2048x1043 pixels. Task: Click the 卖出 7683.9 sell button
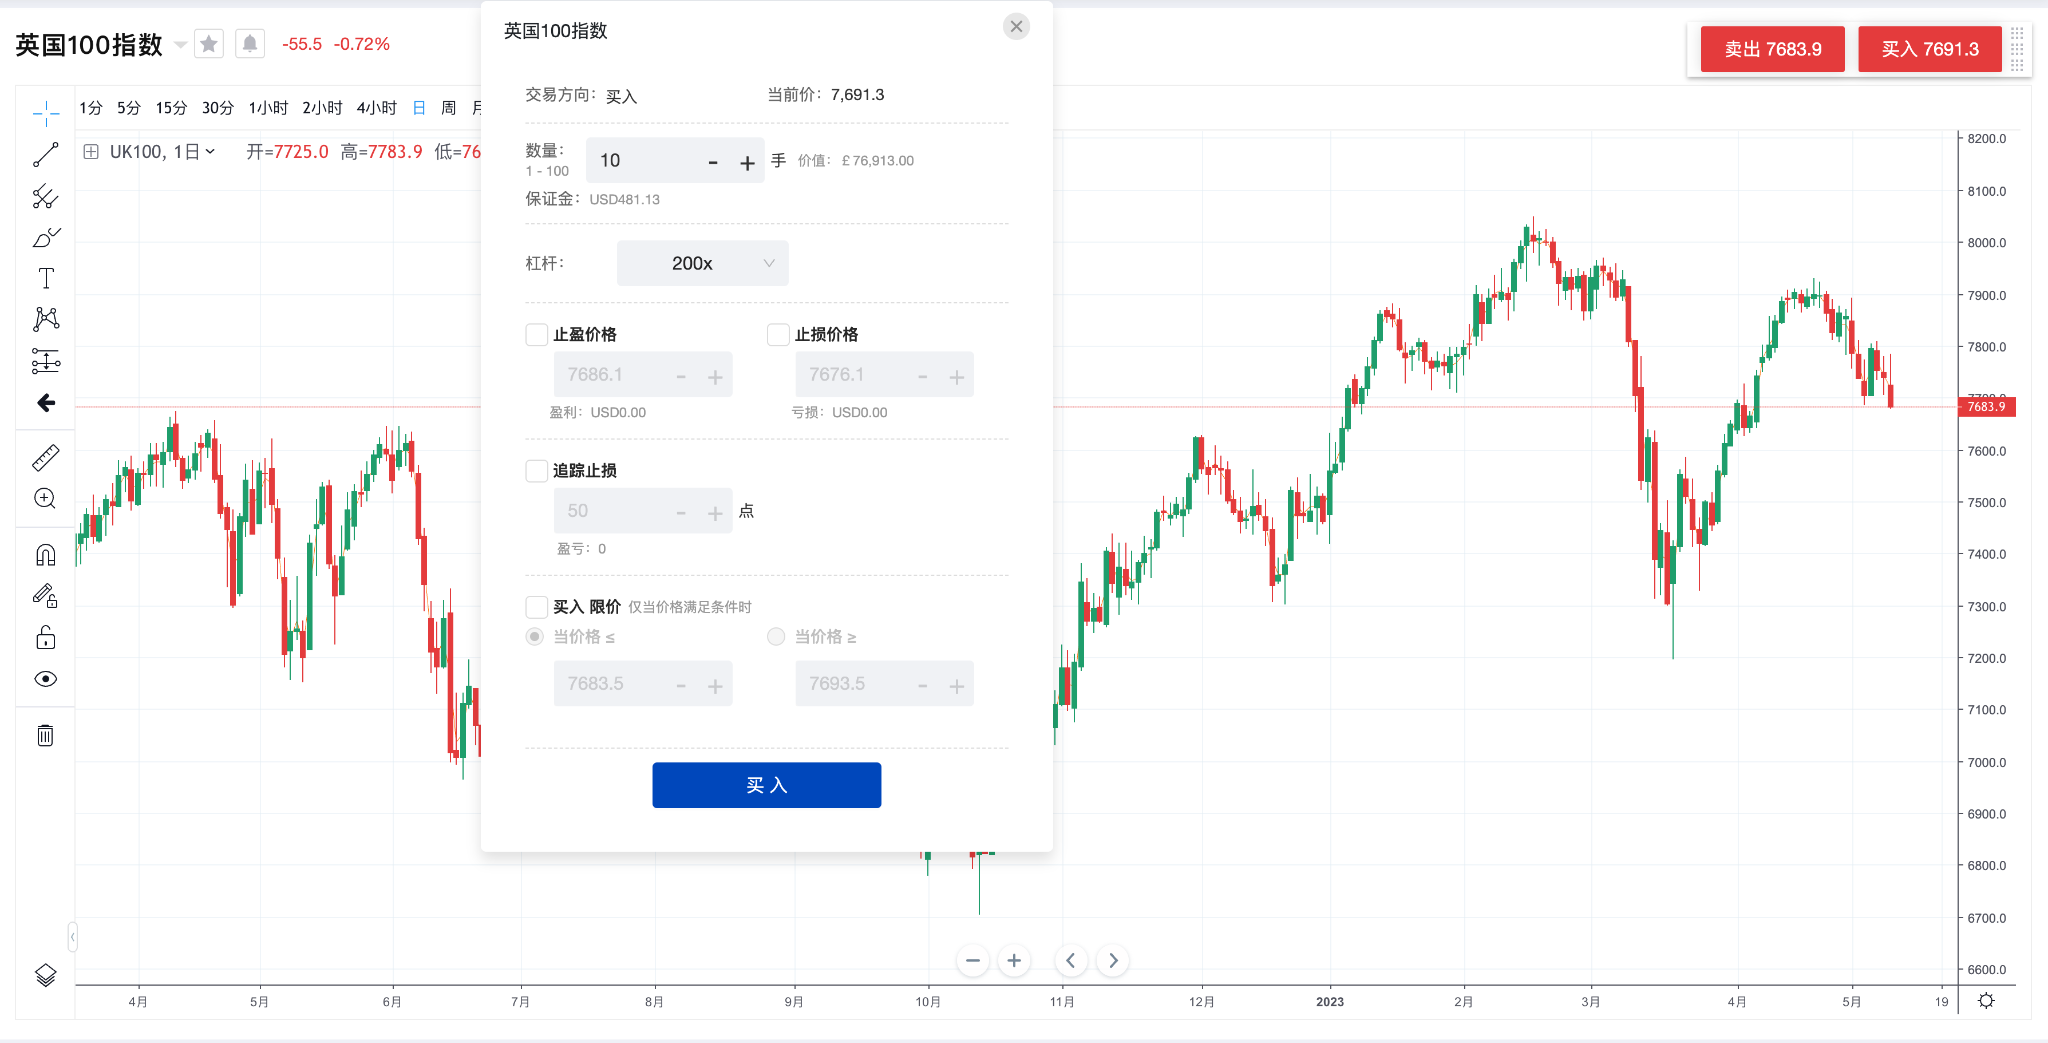point(1772,49)
